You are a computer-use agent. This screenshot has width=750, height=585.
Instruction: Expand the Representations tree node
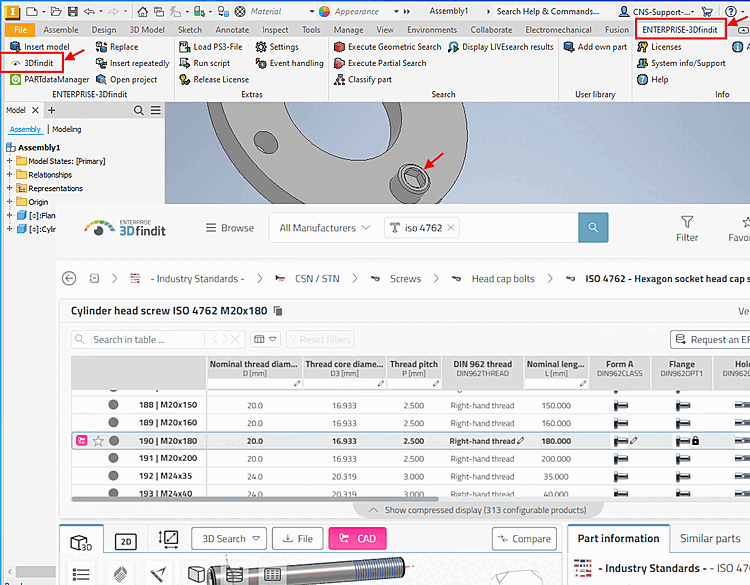tap(9, 188)
